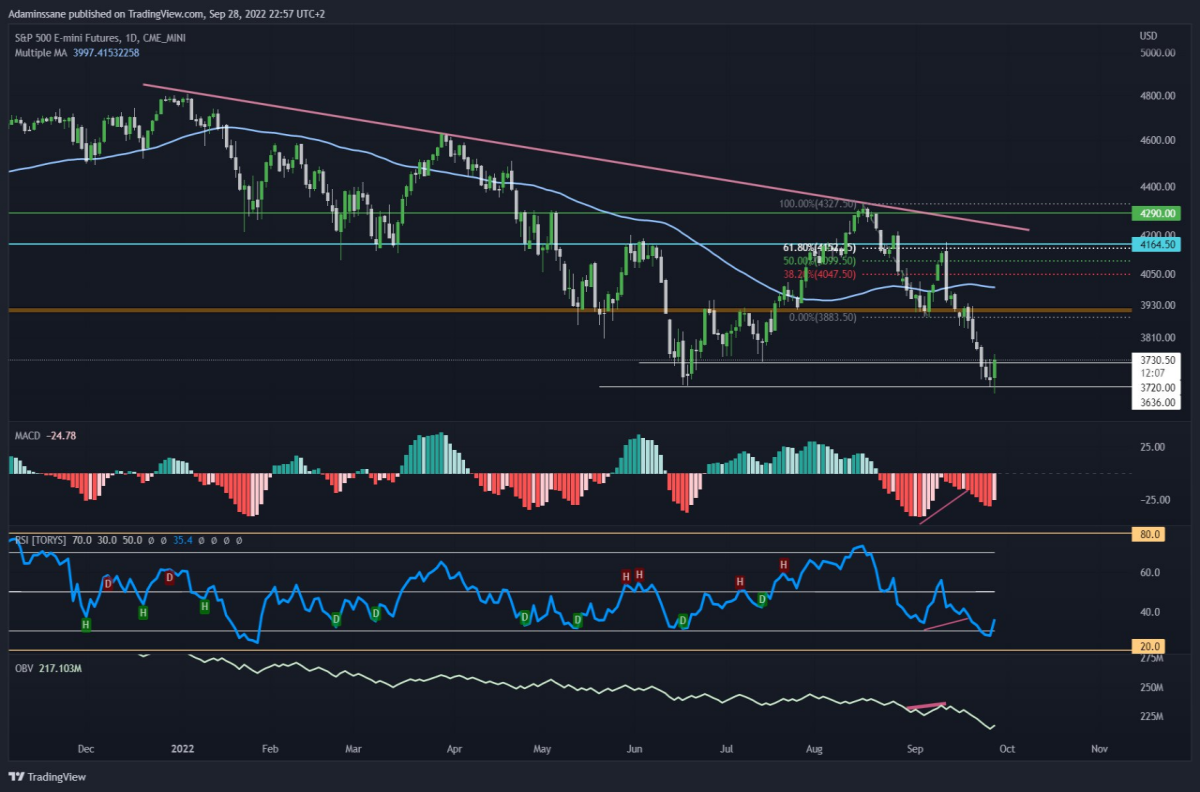Select the 0.00%(3883.50) Fibonacci label
Screen dimensions: 1200x792
822,317
